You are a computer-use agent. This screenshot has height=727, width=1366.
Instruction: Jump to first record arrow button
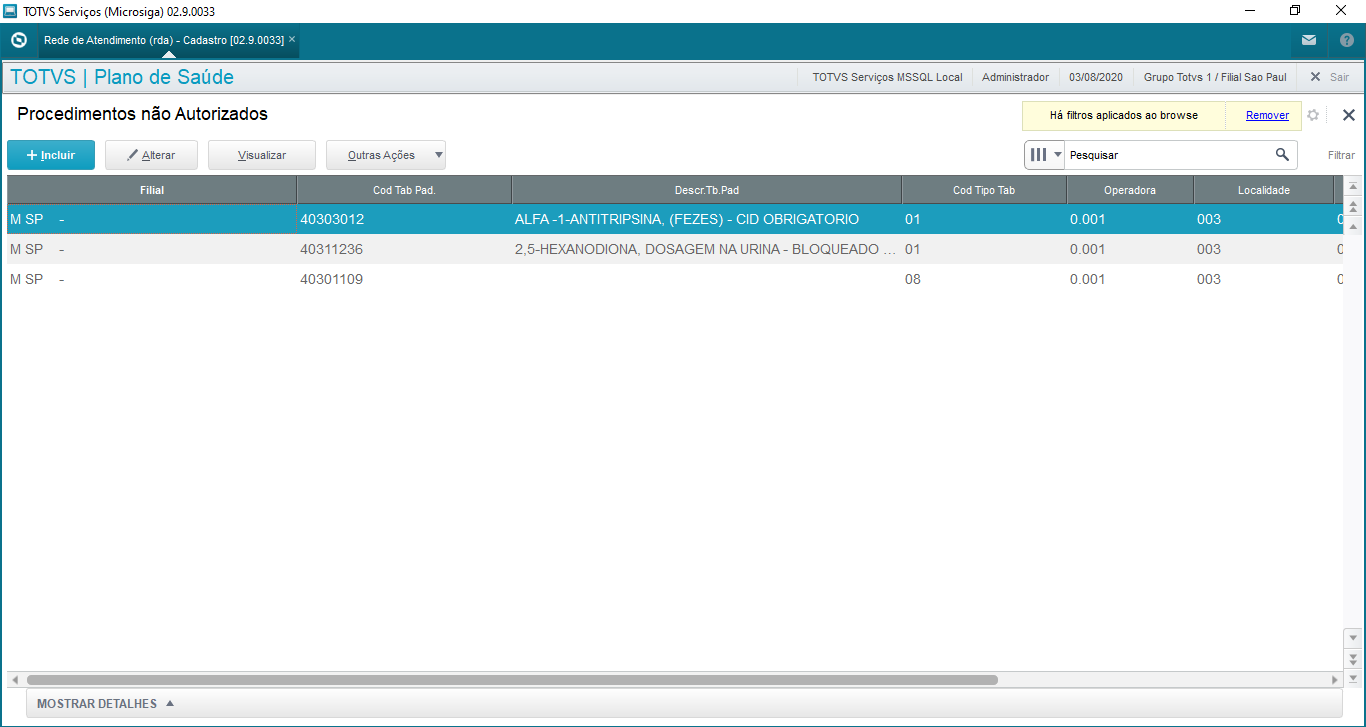click(1354, 187)
